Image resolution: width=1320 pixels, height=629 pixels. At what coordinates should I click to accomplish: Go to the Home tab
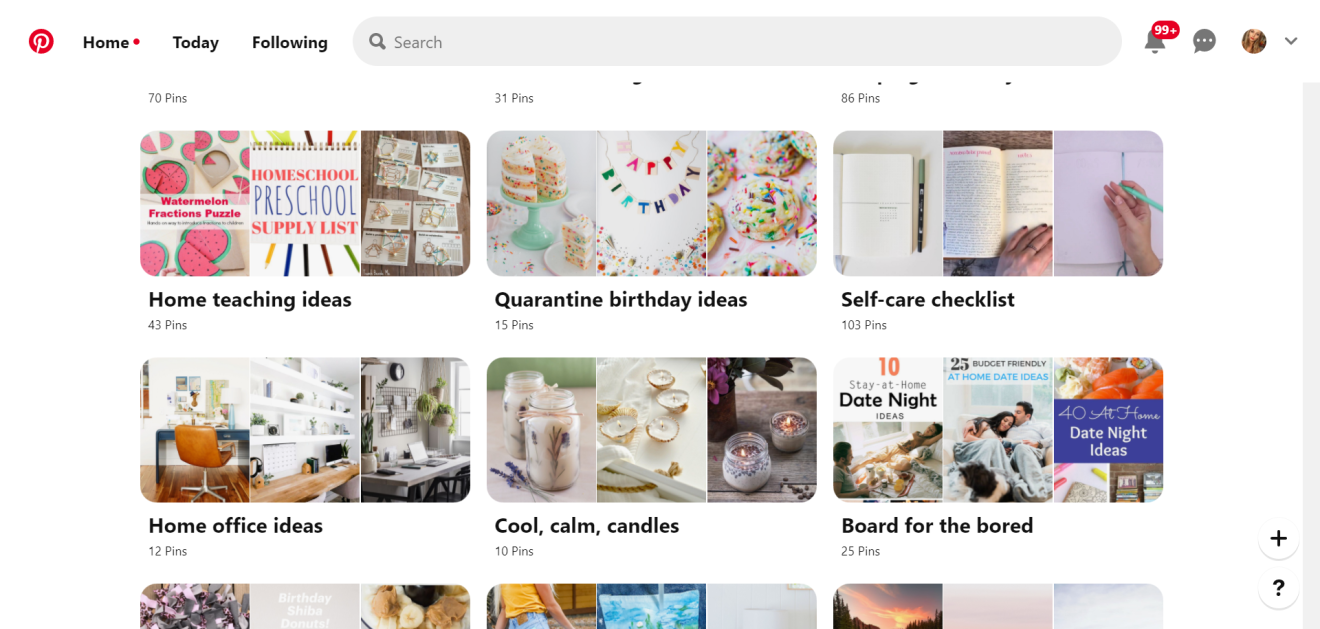106,42
